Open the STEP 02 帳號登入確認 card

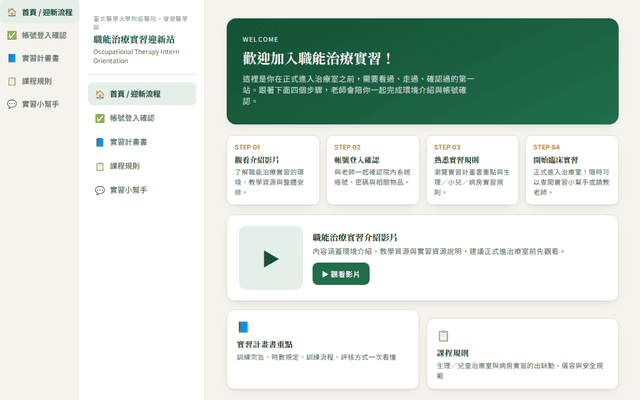pyautogui.click(x=373, y=170)
